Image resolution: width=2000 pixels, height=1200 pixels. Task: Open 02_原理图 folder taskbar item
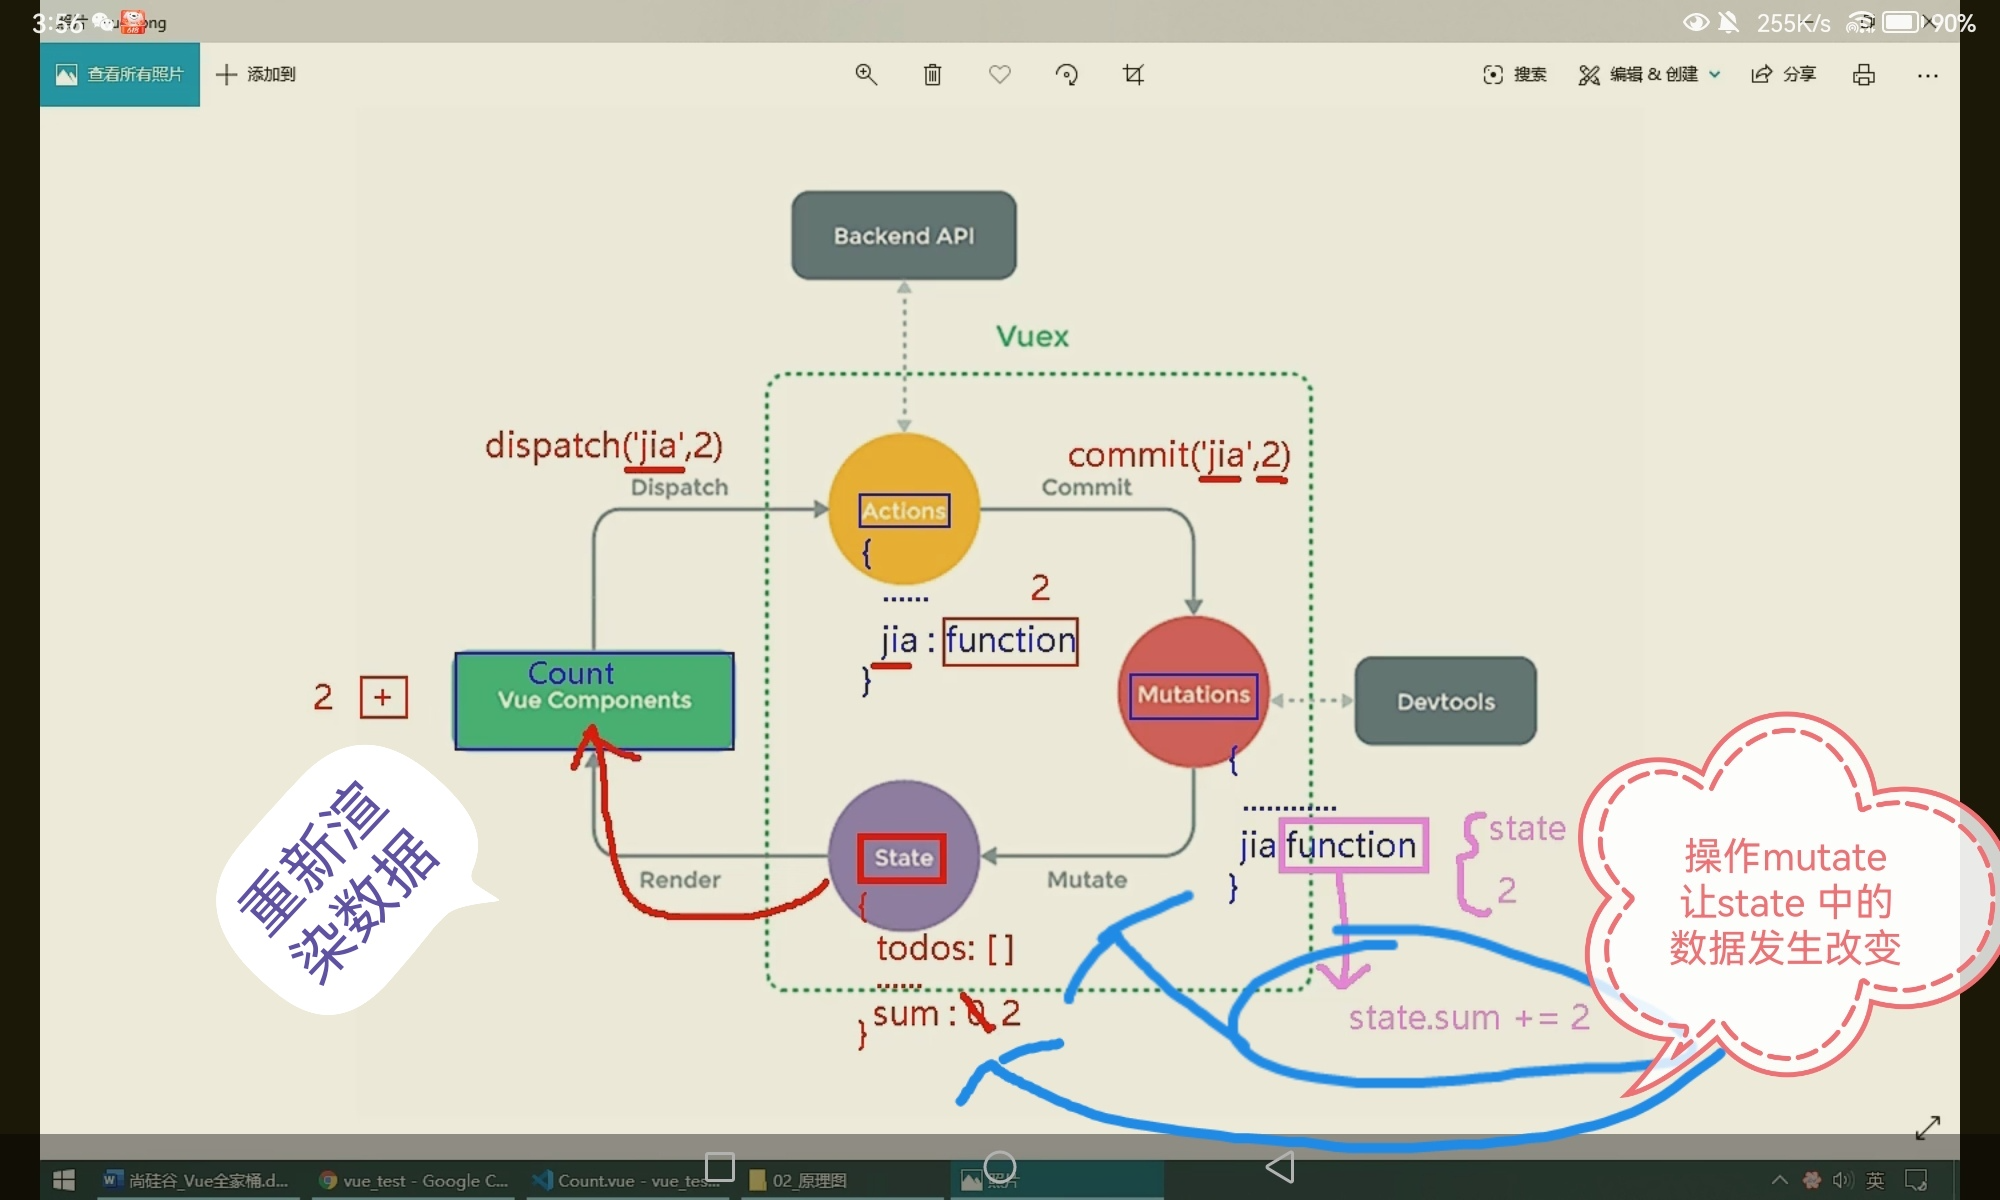pyautogui.click(x=800, y=1180)
